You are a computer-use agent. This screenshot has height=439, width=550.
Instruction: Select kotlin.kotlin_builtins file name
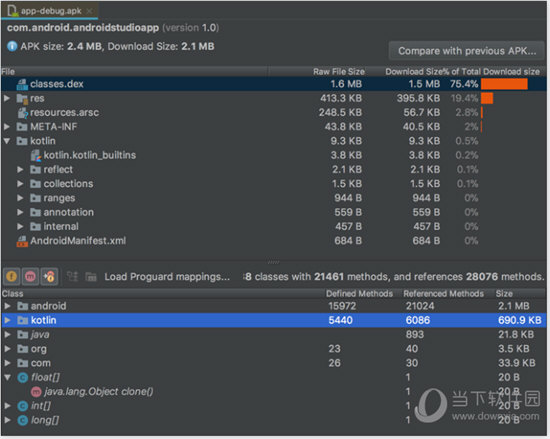click(x=90, y=155)
